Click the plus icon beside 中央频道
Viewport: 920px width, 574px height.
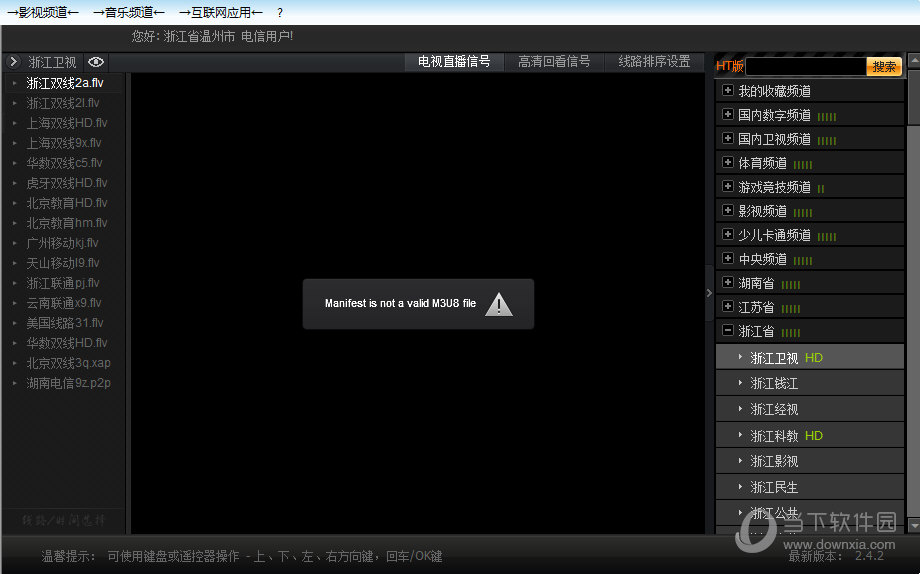[x=728, y=259]
